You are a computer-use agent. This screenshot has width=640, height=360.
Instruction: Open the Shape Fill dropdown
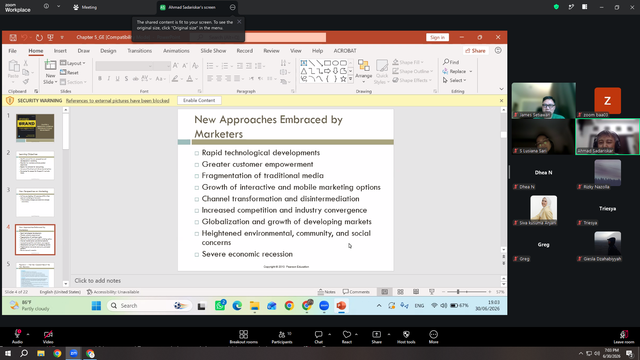point(408,62)
